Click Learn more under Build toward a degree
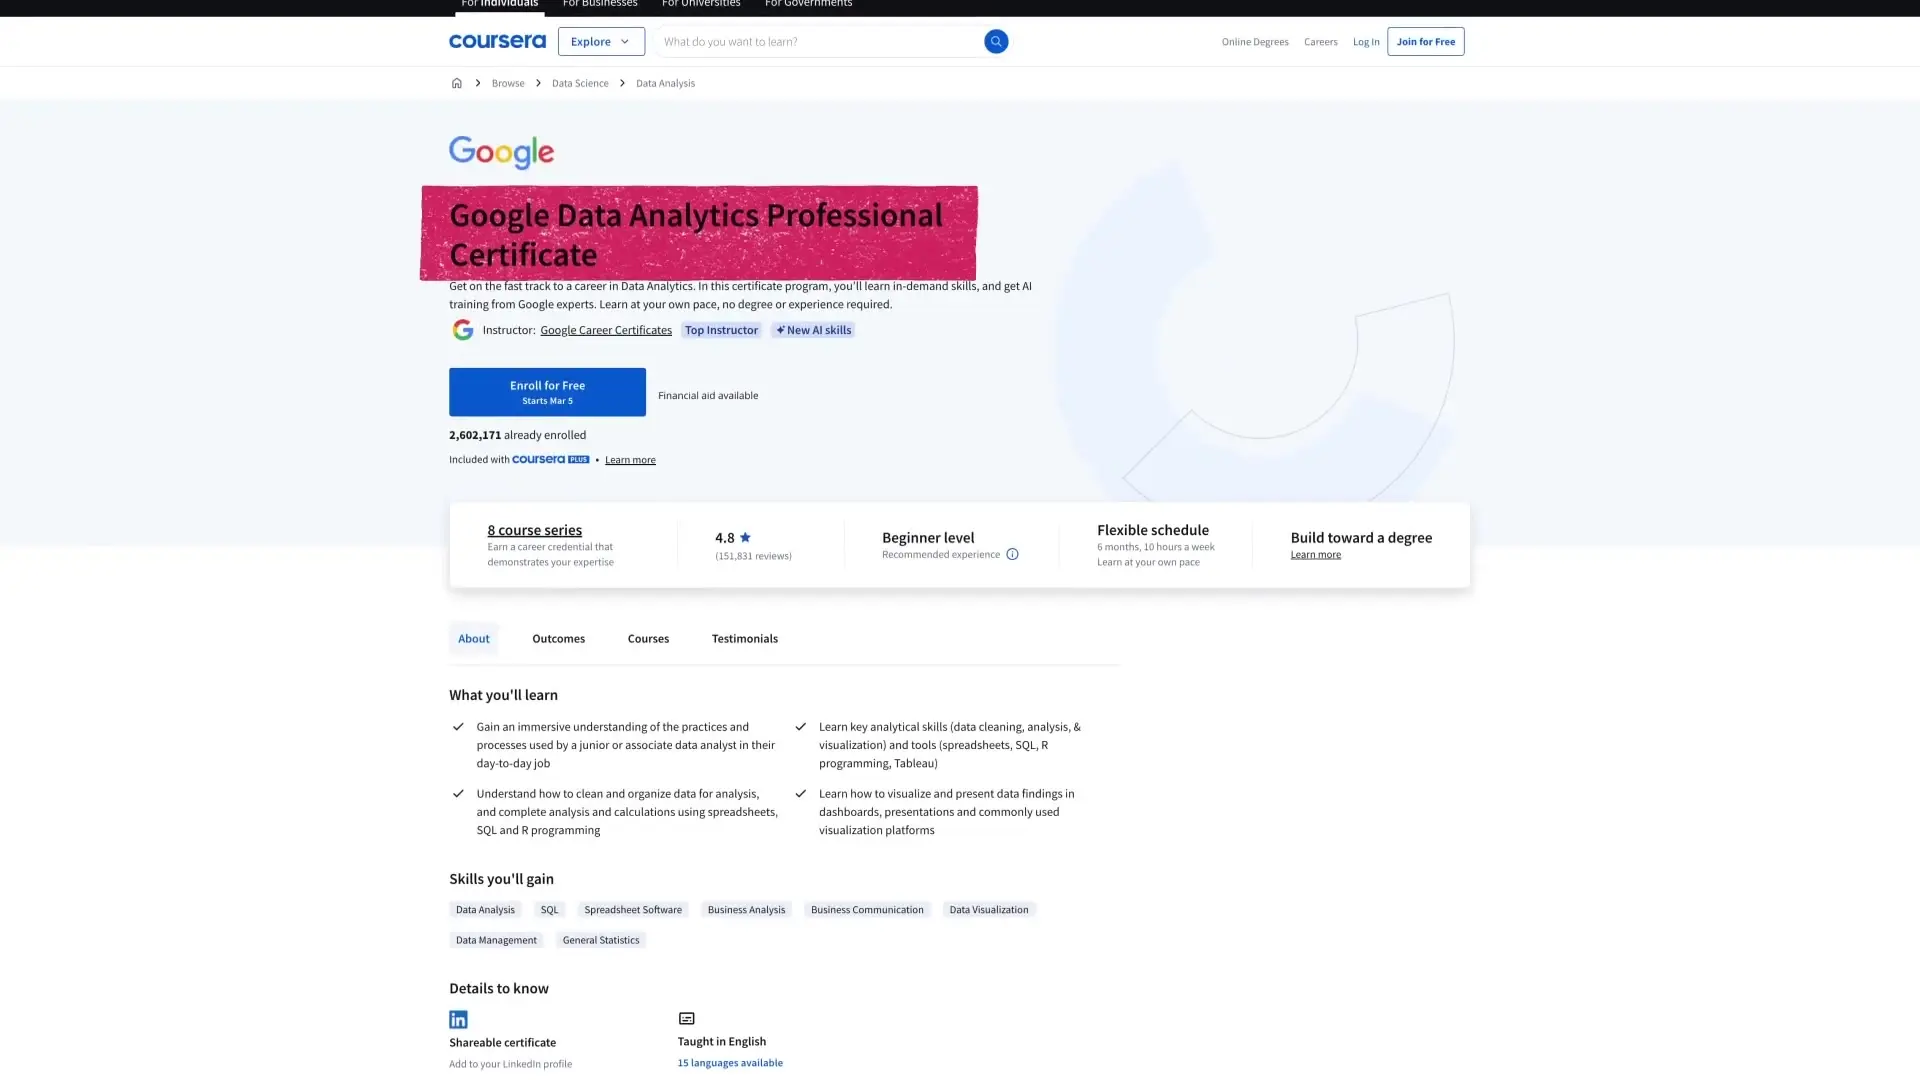1920x1080 pixels. 1315,554
